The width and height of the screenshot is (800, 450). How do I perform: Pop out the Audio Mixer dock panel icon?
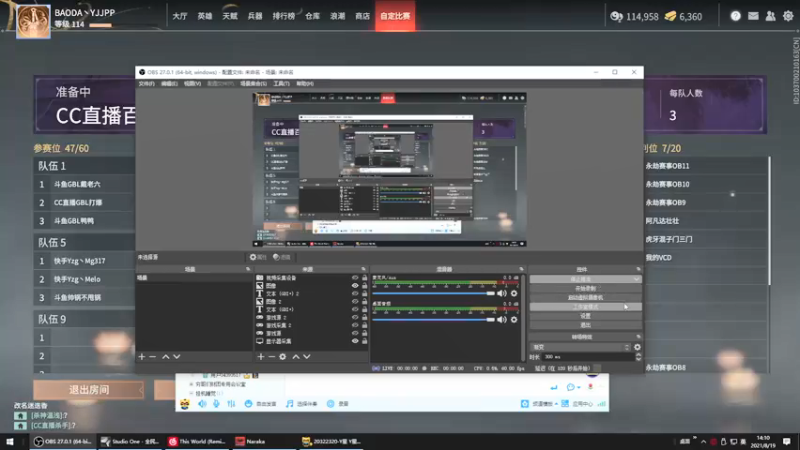521,269
